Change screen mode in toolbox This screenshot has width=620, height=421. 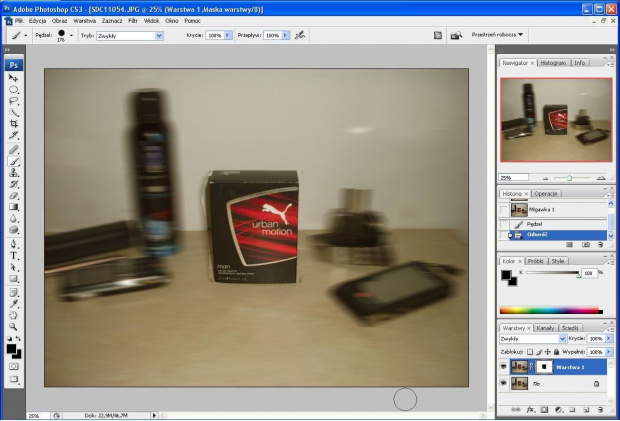(x=13, y=379)
